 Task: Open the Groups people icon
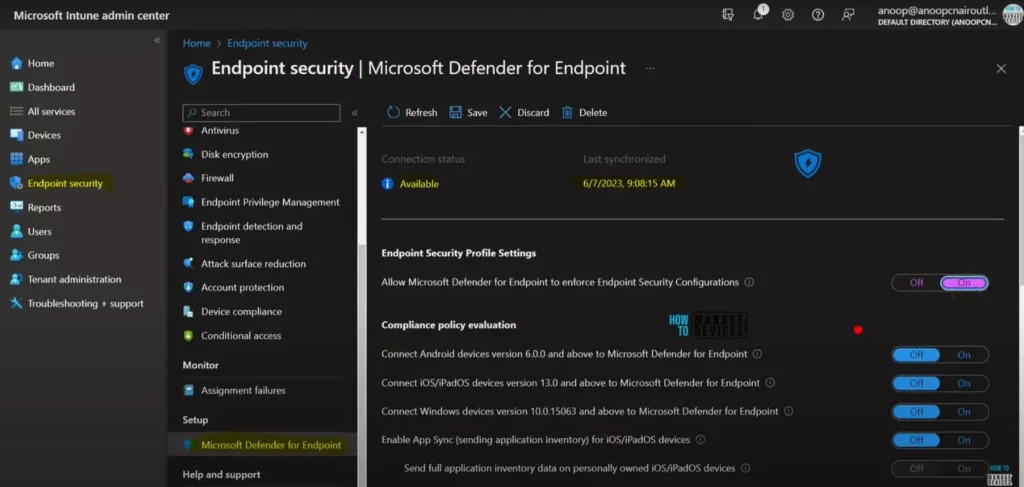coord(16,255)
